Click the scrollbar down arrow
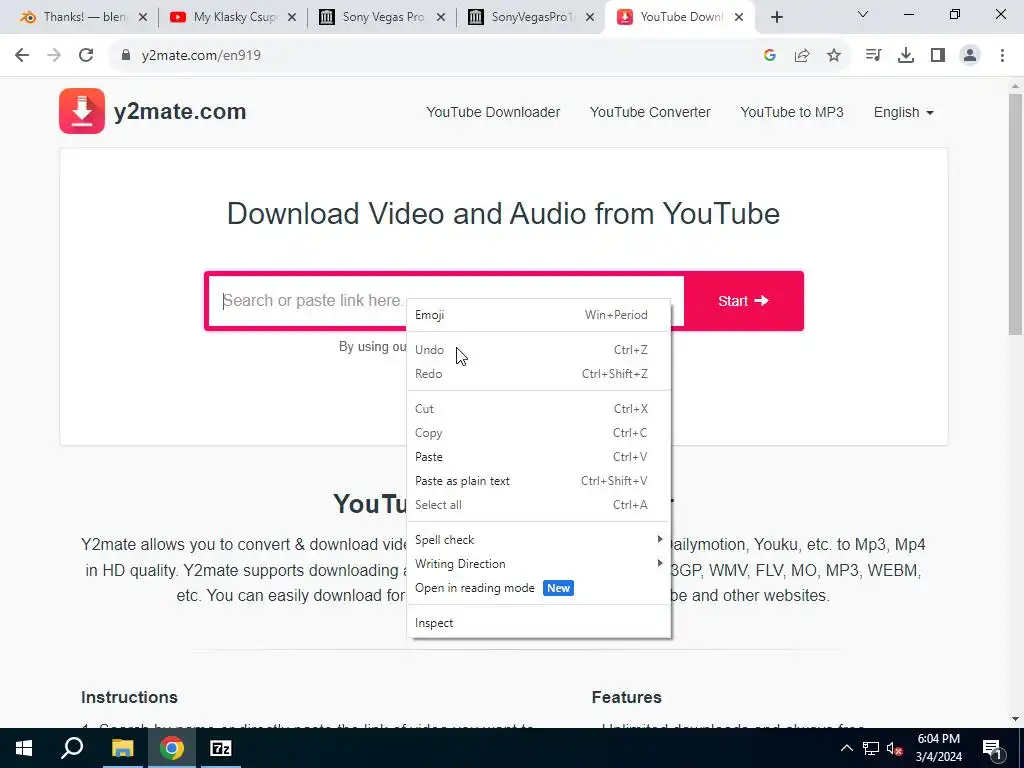Viewport: 1024px width, 768px height. 1015,719
